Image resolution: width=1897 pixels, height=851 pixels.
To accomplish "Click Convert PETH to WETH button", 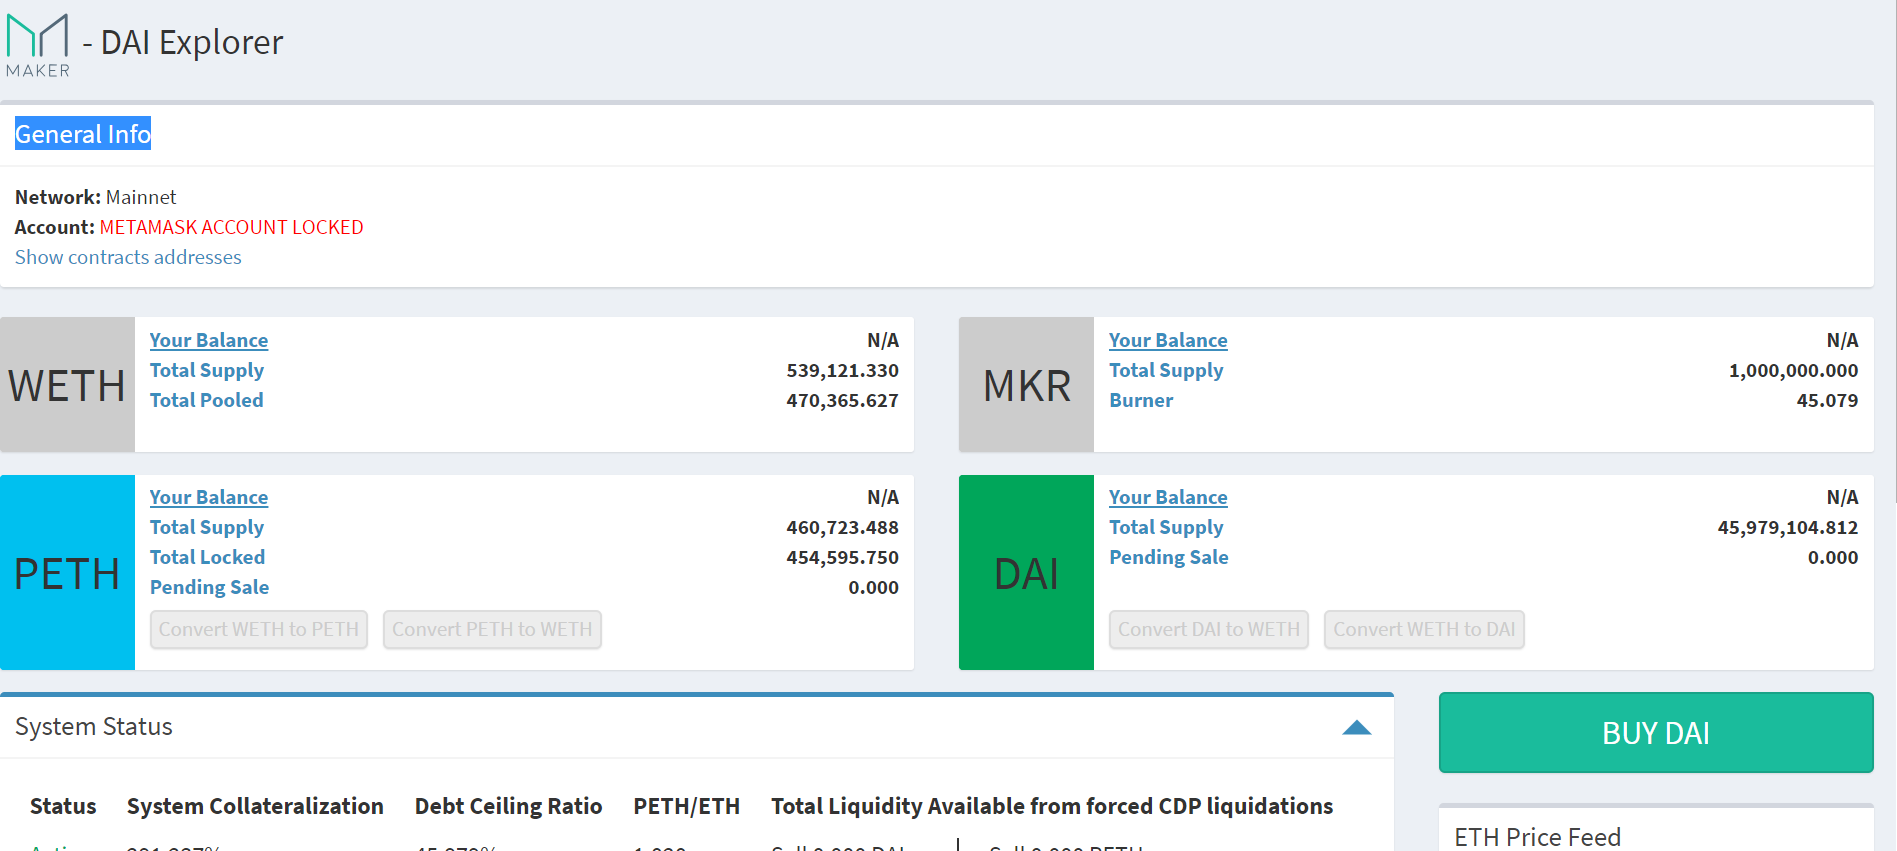I will 492,629.
